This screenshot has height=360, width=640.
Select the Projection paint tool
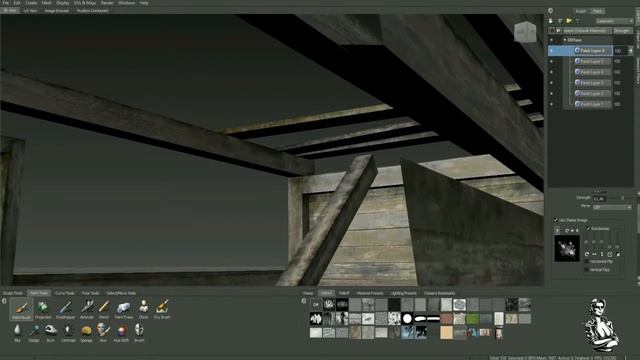click(42, 309)
